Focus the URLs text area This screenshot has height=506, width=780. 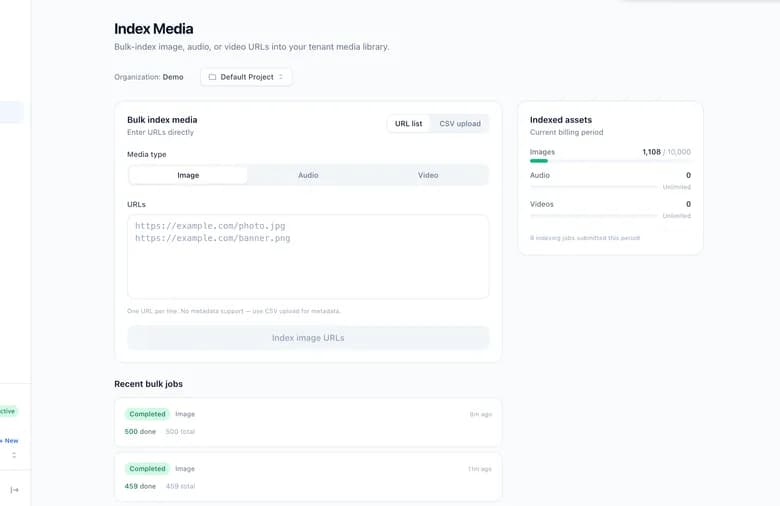[308, 257]
